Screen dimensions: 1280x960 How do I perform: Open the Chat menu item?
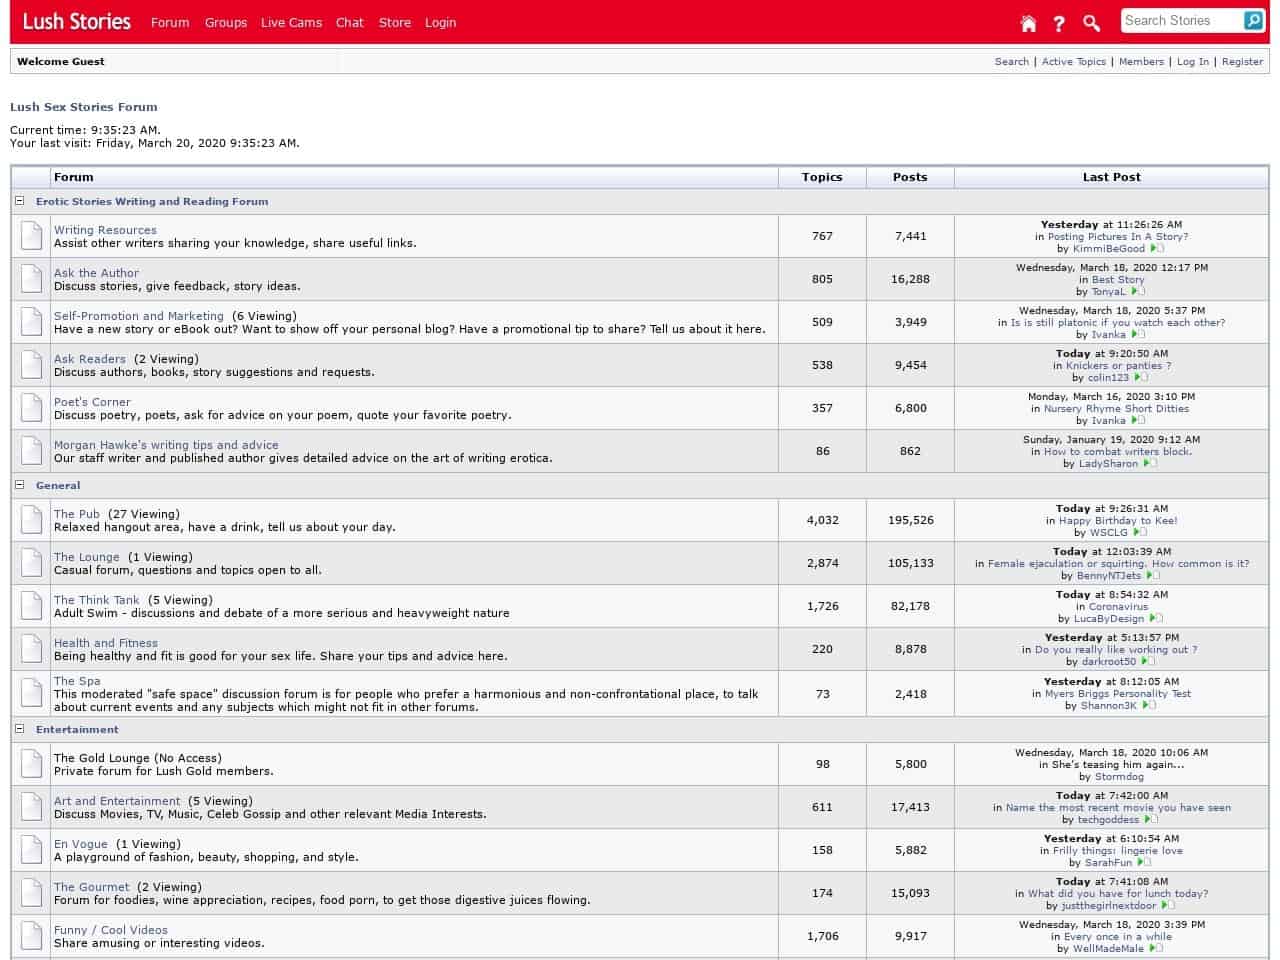tap(350, 22)
